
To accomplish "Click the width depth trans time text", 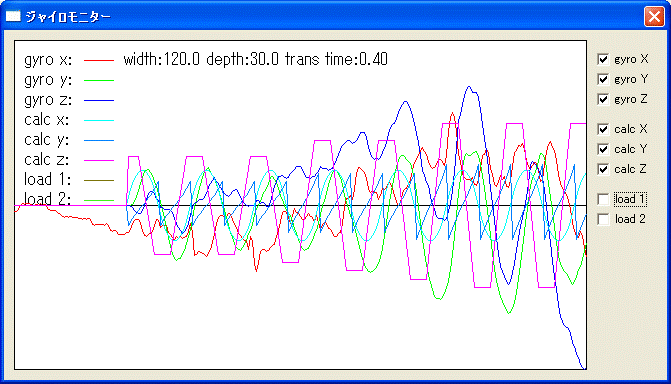I will [x=255, y=59].
